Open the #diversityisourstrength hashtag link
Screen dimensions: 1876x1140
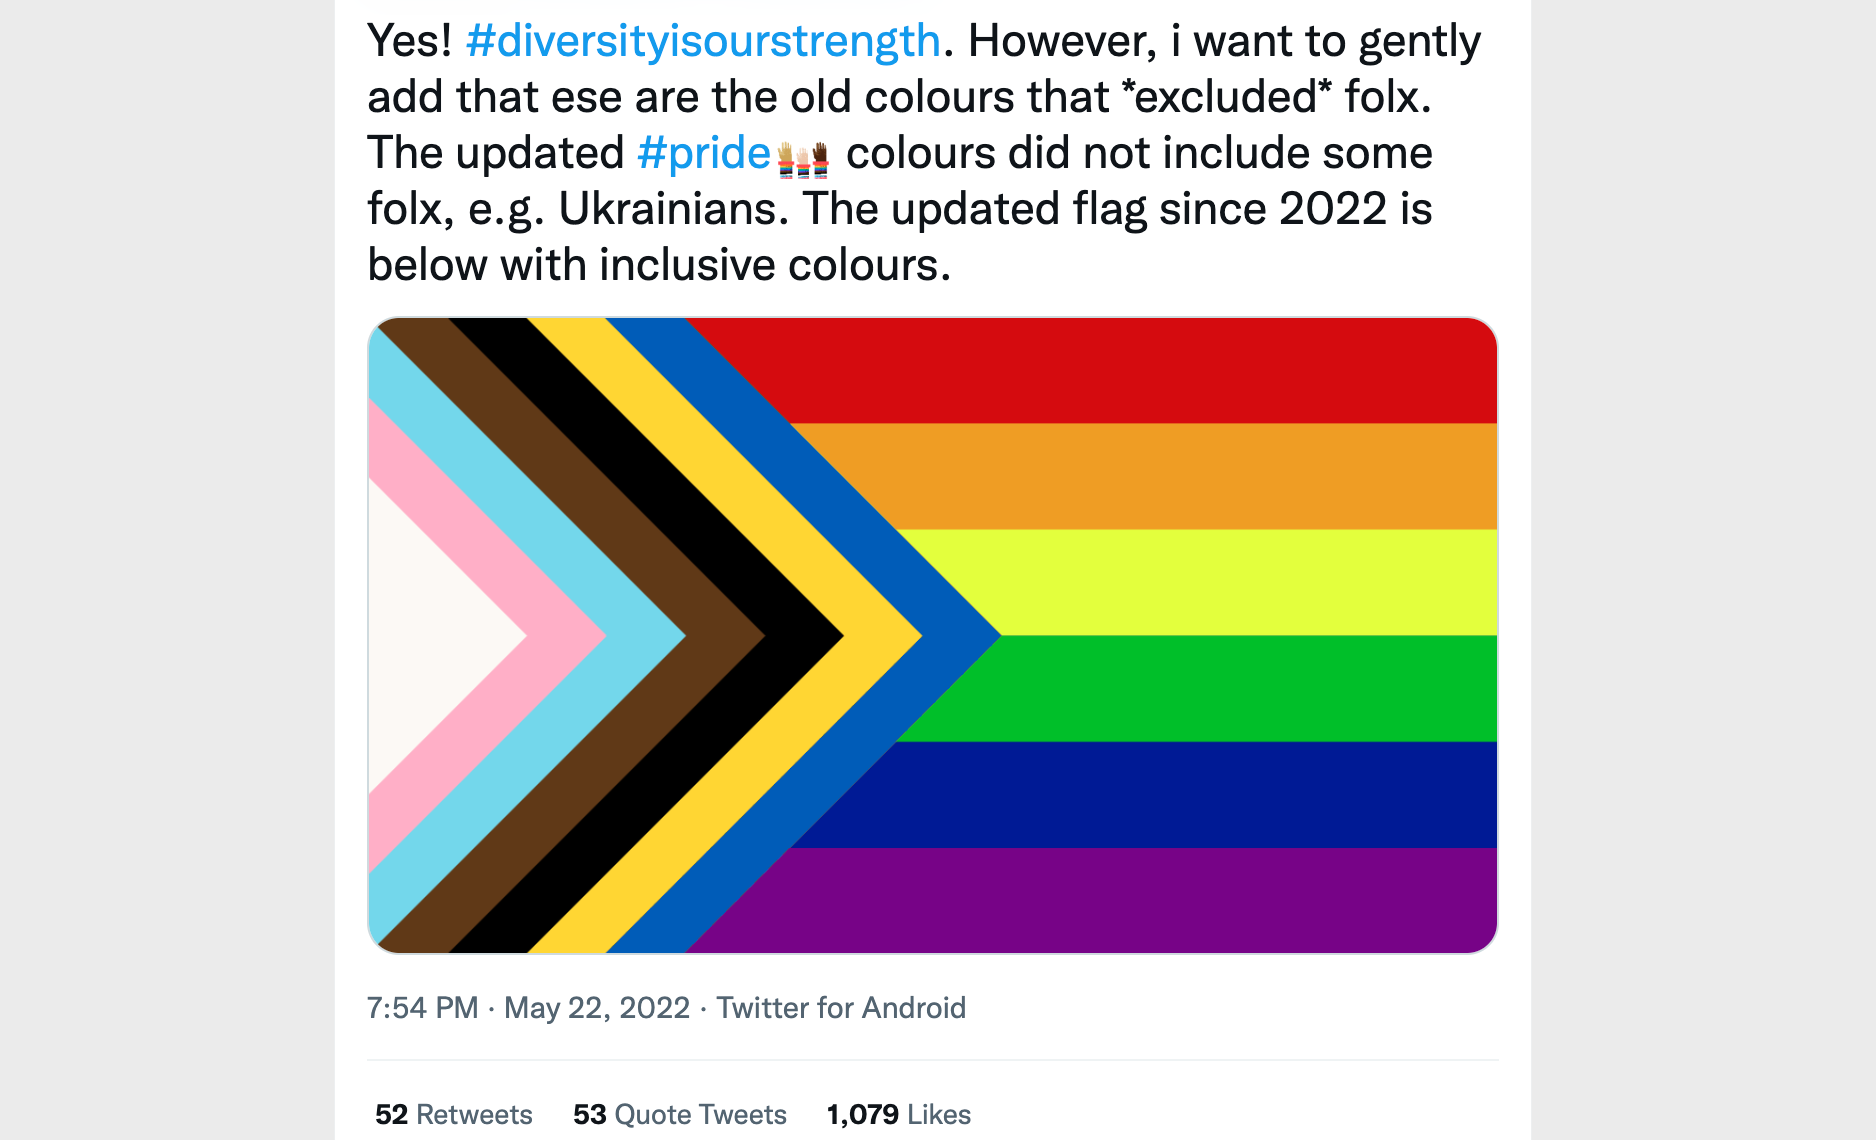[703, 42]
